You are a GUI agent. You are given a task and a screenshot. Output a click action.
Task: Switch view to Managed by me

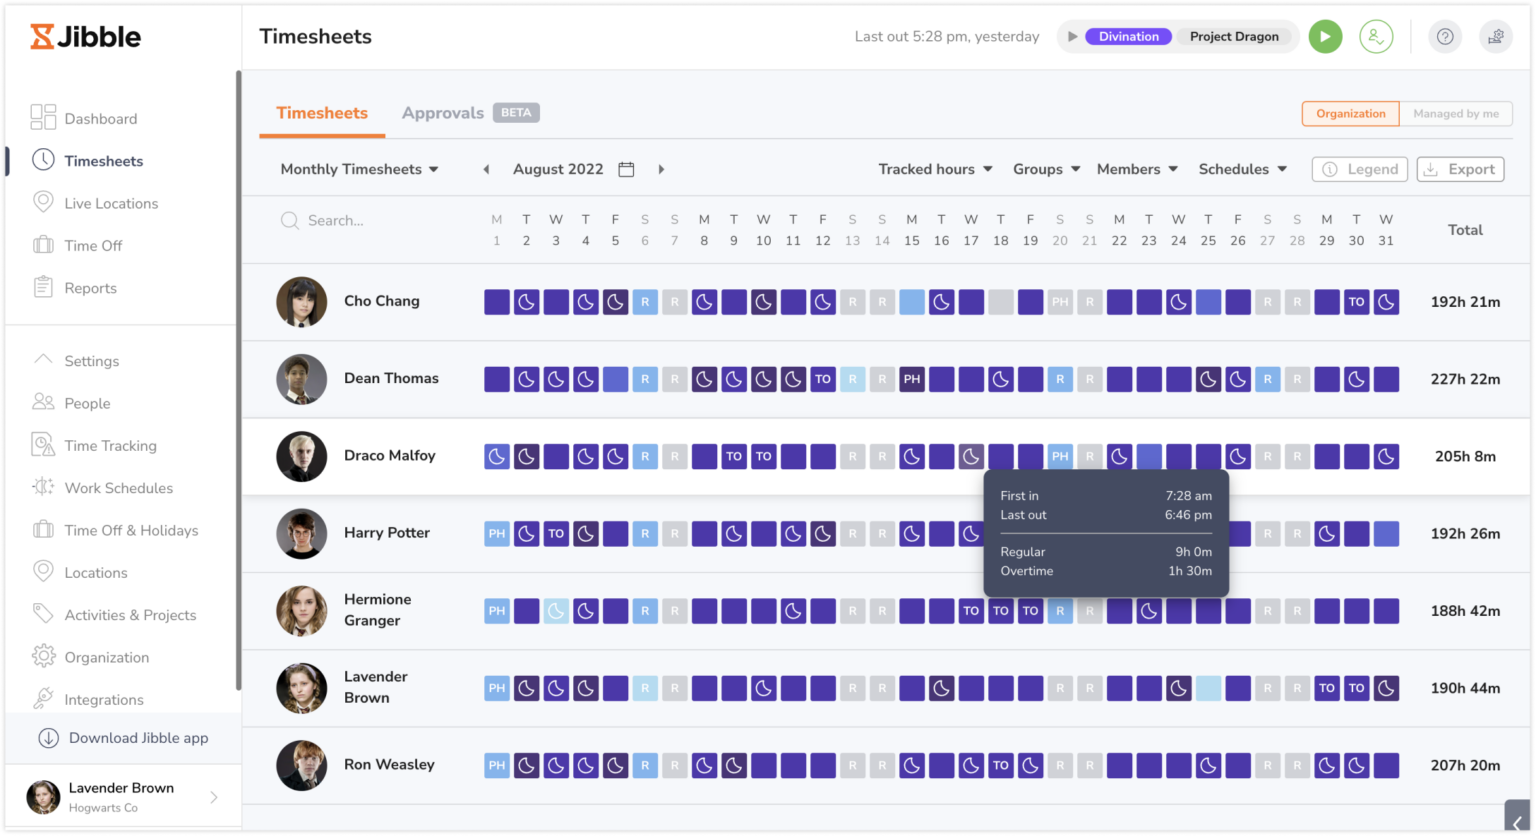(1455, 113)
